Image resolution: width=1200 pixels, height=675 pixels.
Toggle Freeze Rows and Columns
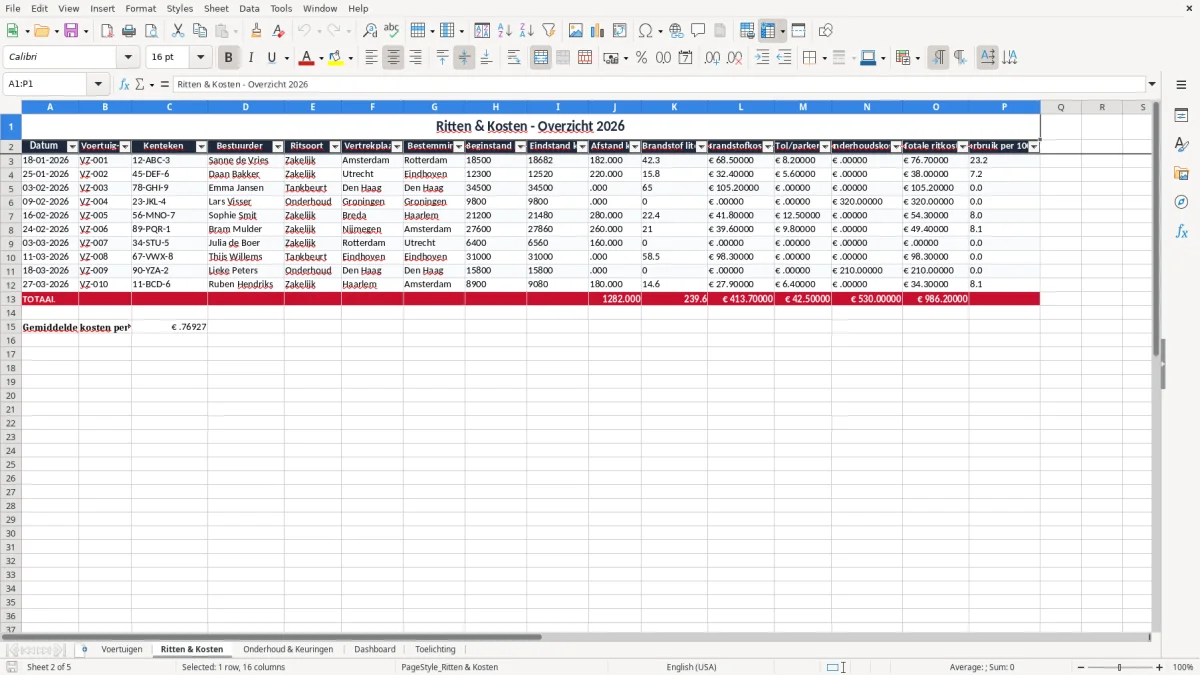768,31
